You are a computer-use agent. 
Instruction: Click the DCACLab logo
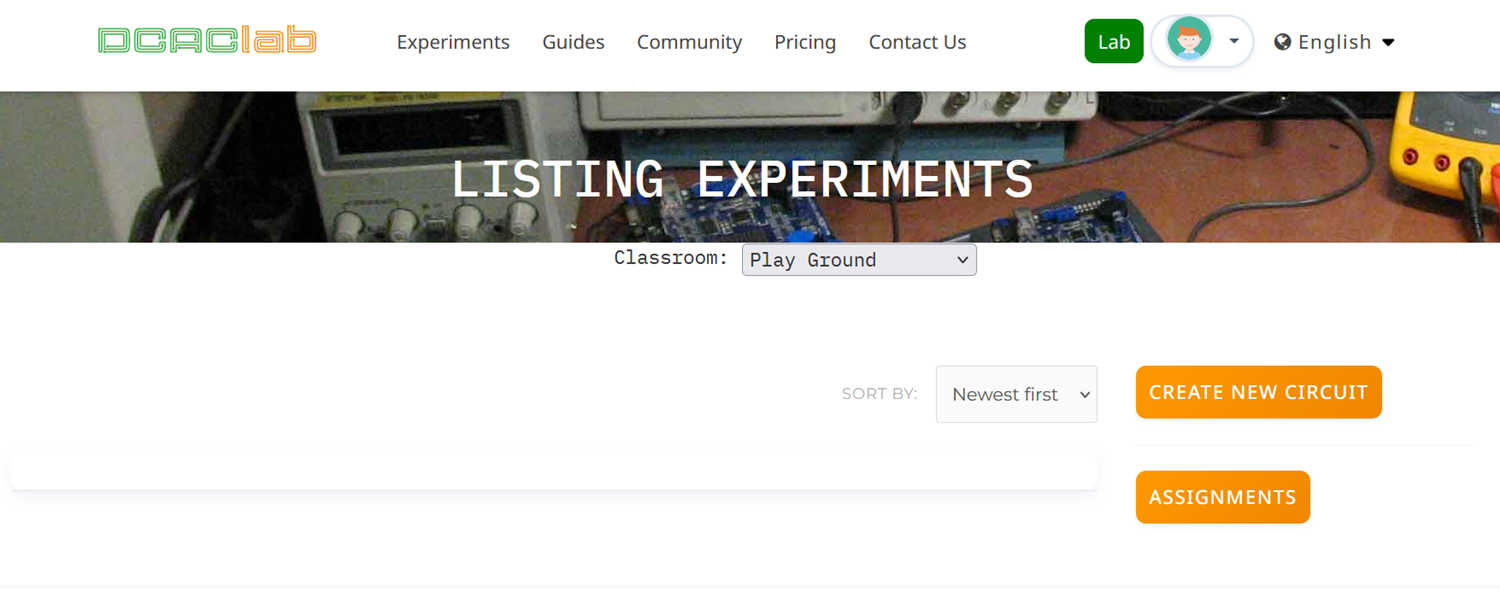pos(207,41)
